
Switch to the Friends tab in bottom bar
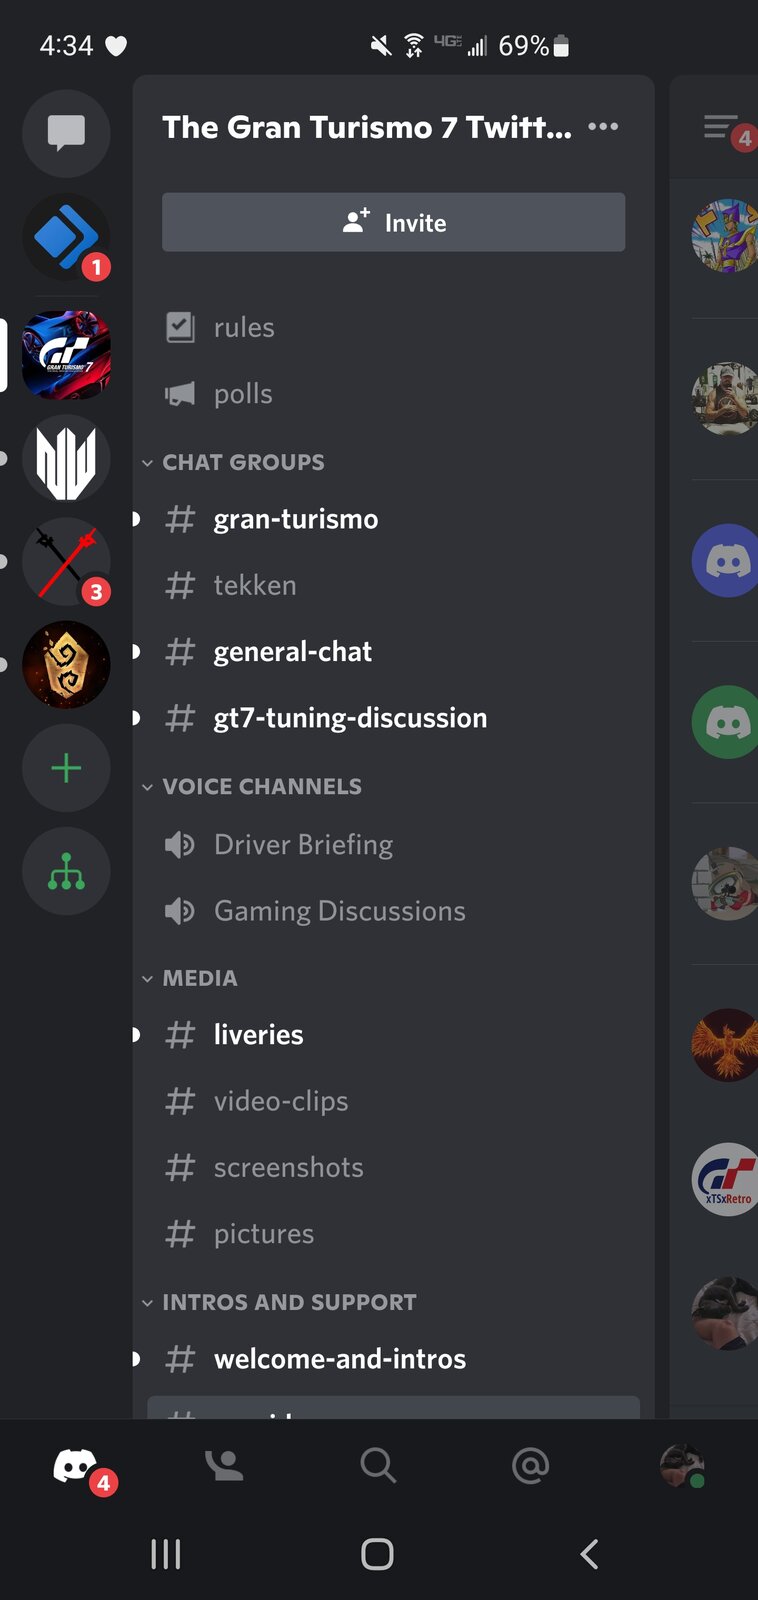pyautogui.click(x=224, y=1466)
